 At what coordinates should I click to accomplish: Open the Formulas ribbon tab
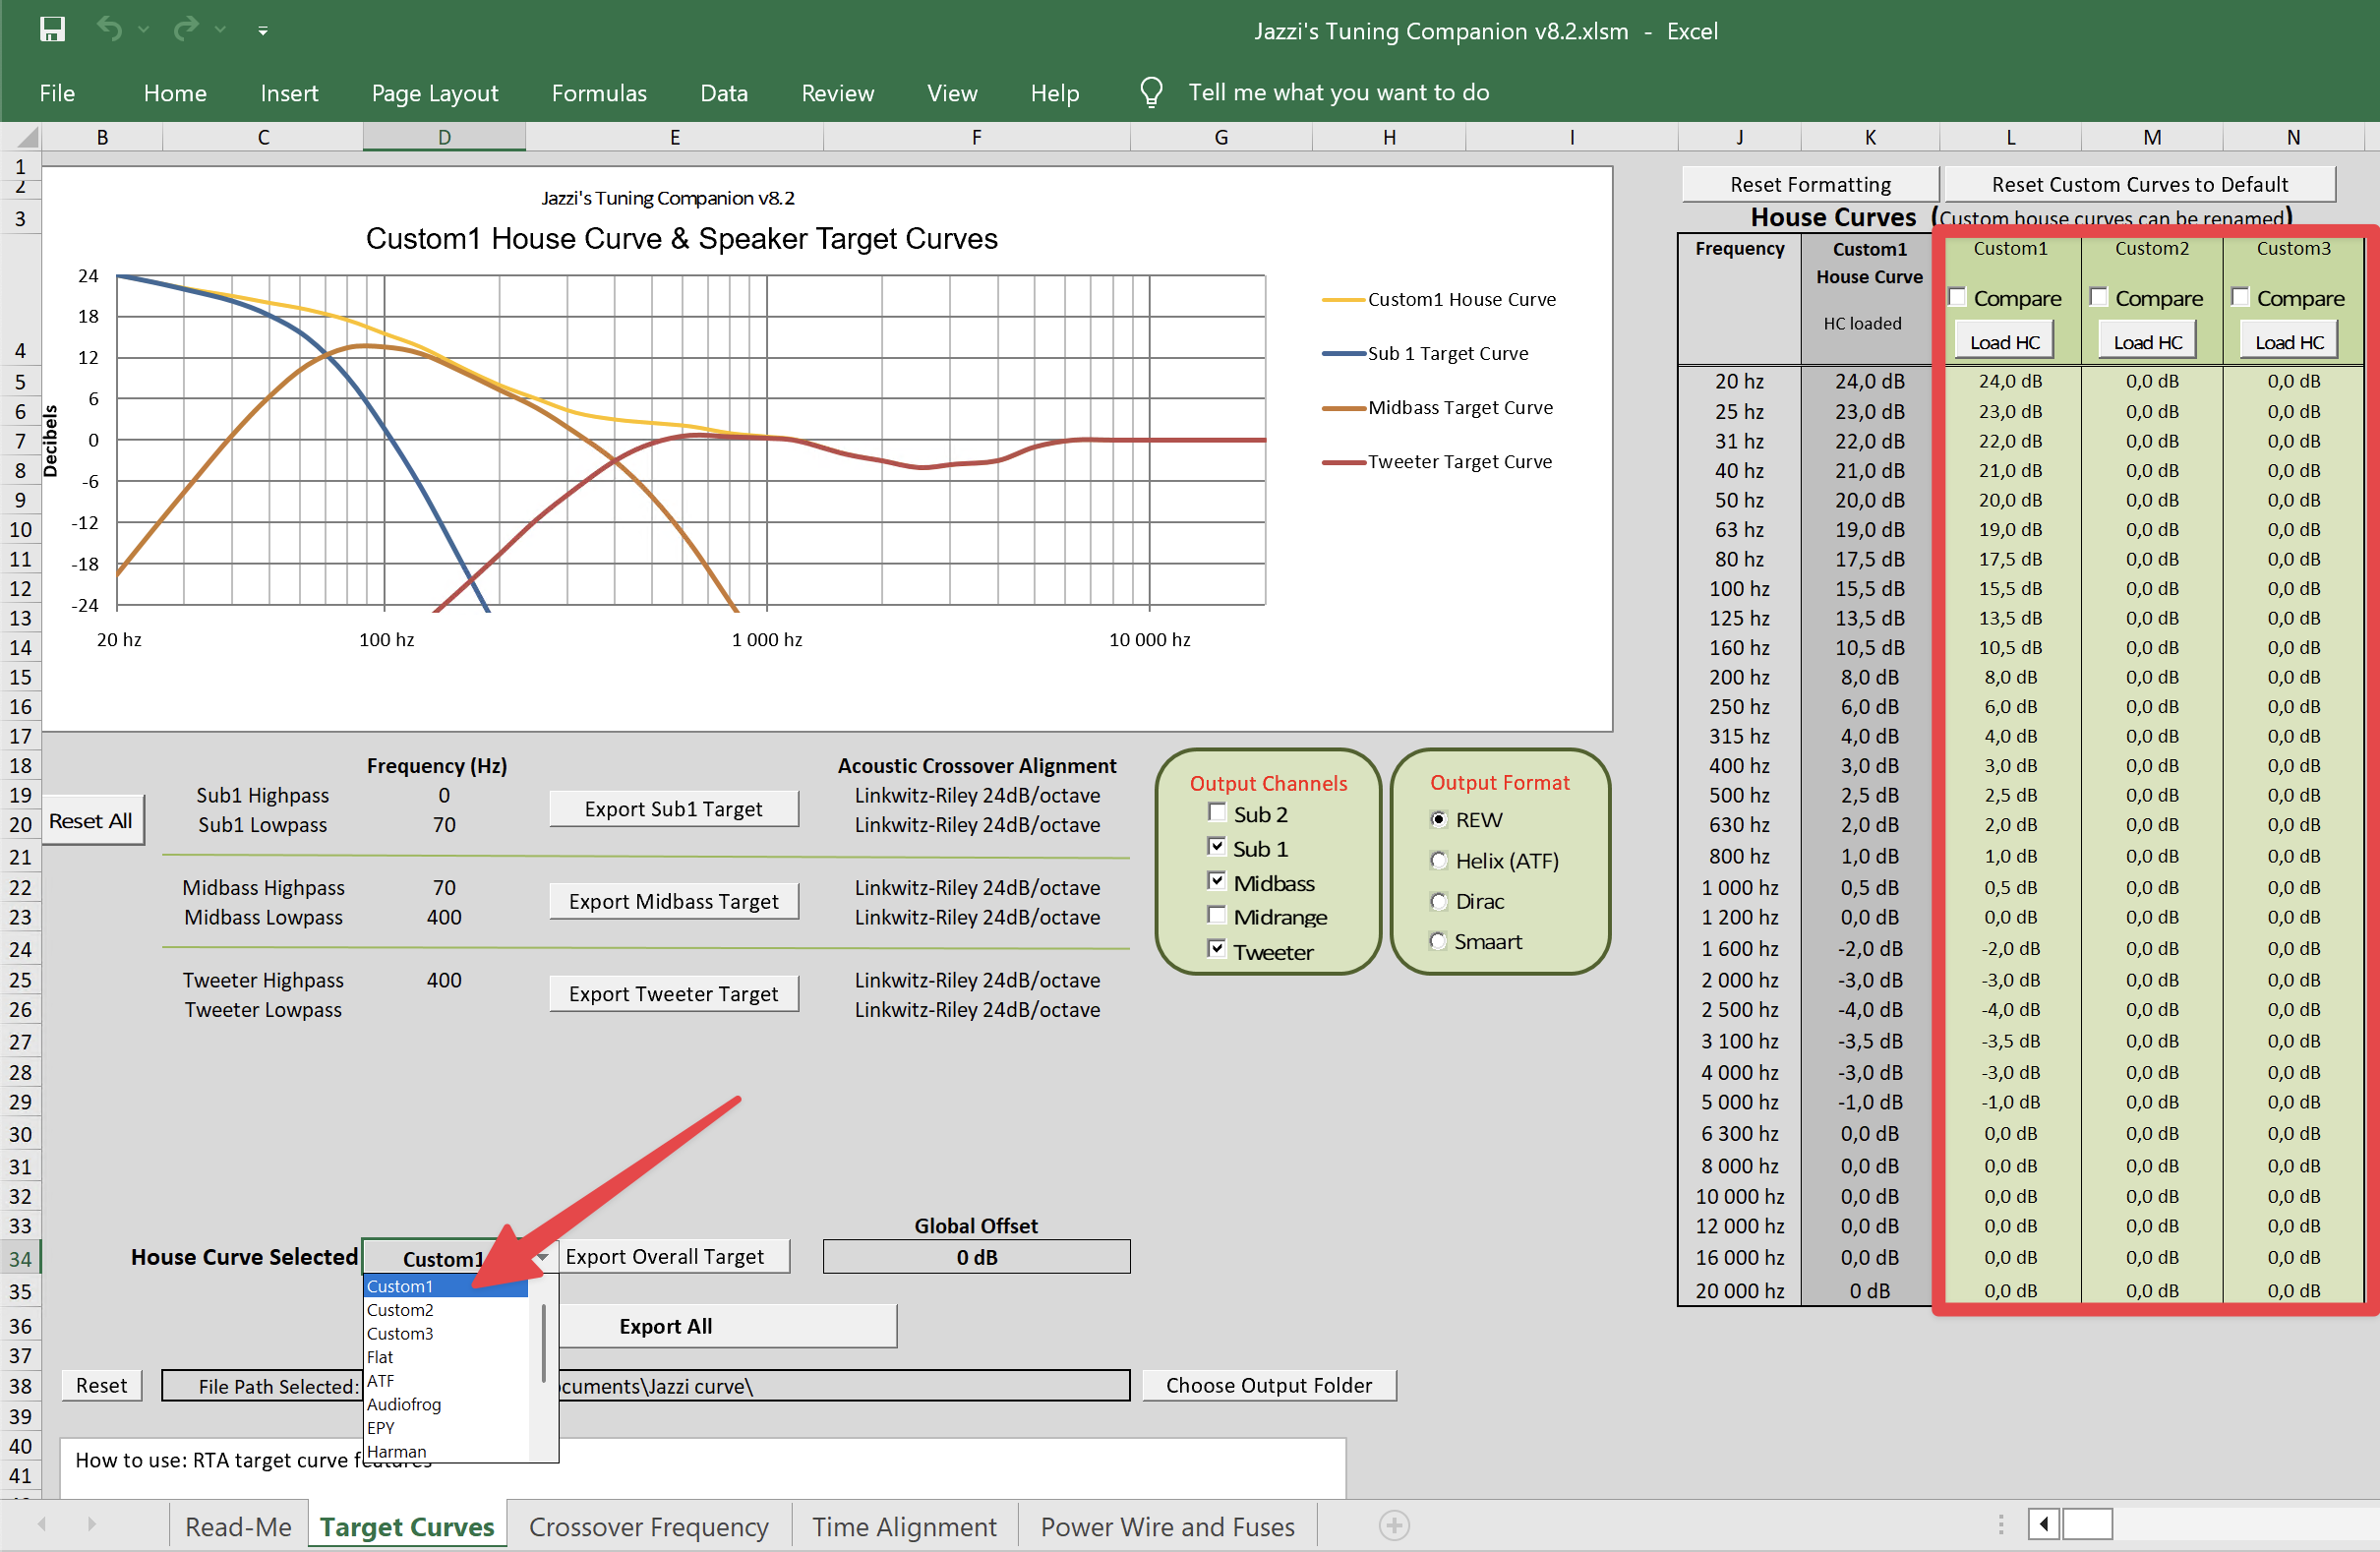599,93
